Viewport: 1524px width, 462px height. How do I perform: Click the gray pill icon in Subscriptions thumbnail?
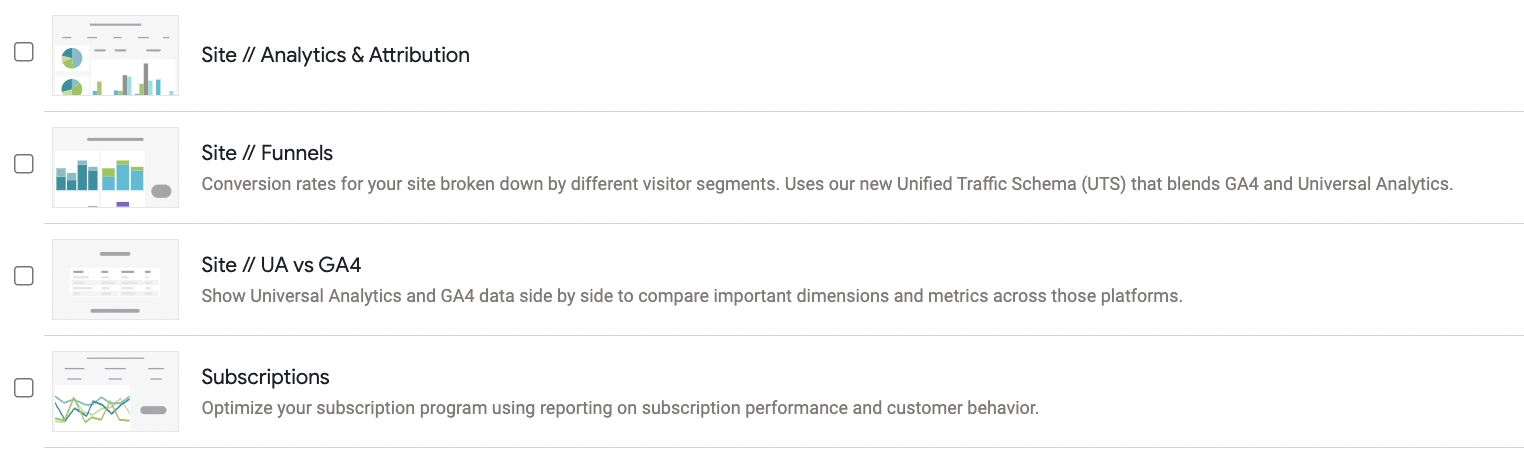click(153, 410)
